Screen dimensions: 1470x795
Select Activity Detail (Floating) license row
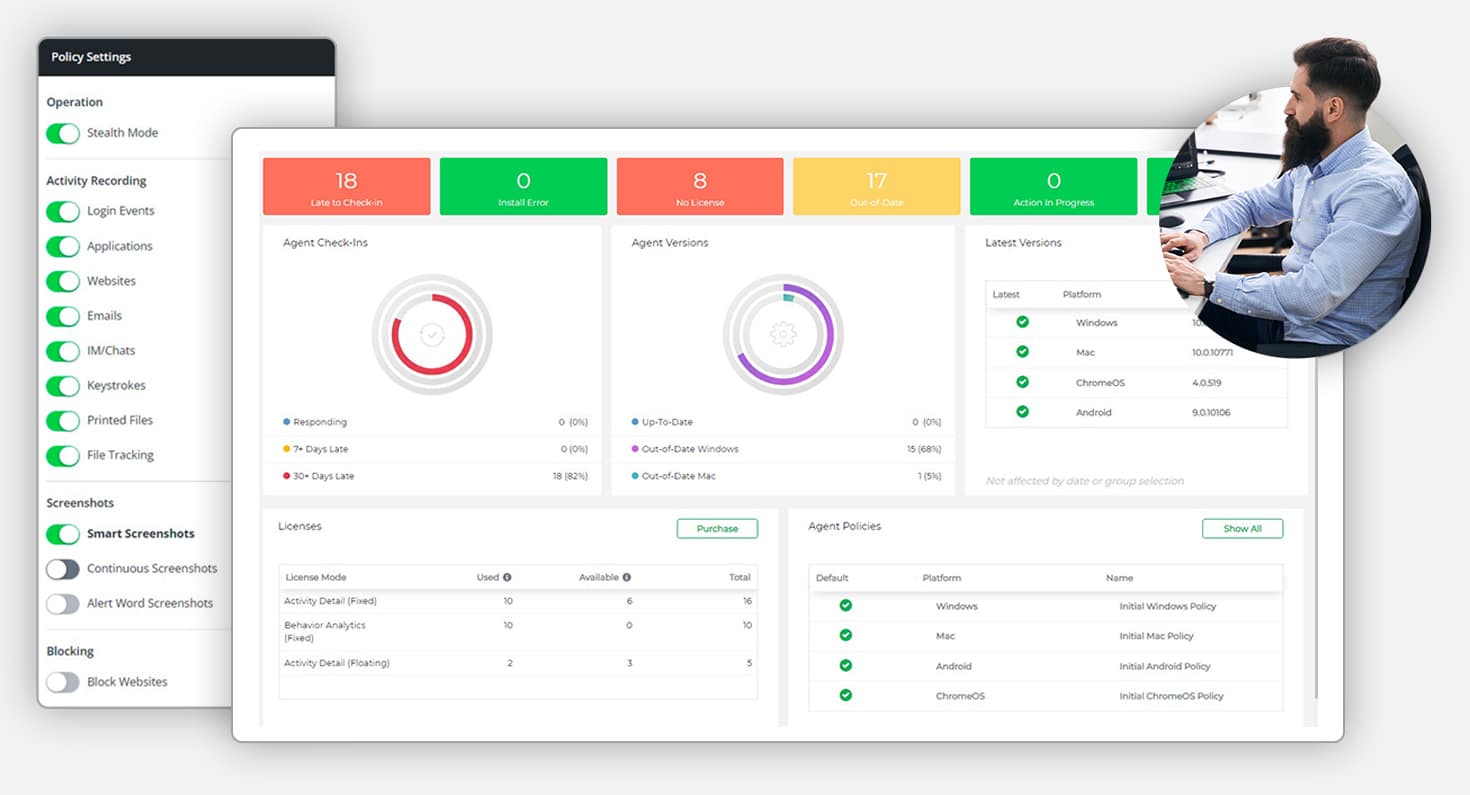[518, 663]
